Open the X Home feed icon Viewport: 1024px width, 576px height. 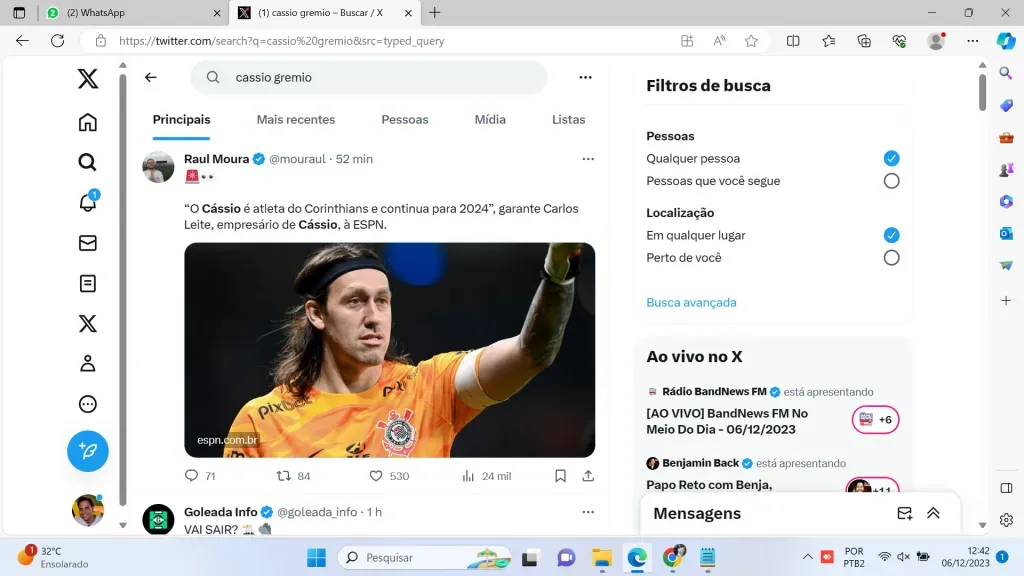click(88, 122)
